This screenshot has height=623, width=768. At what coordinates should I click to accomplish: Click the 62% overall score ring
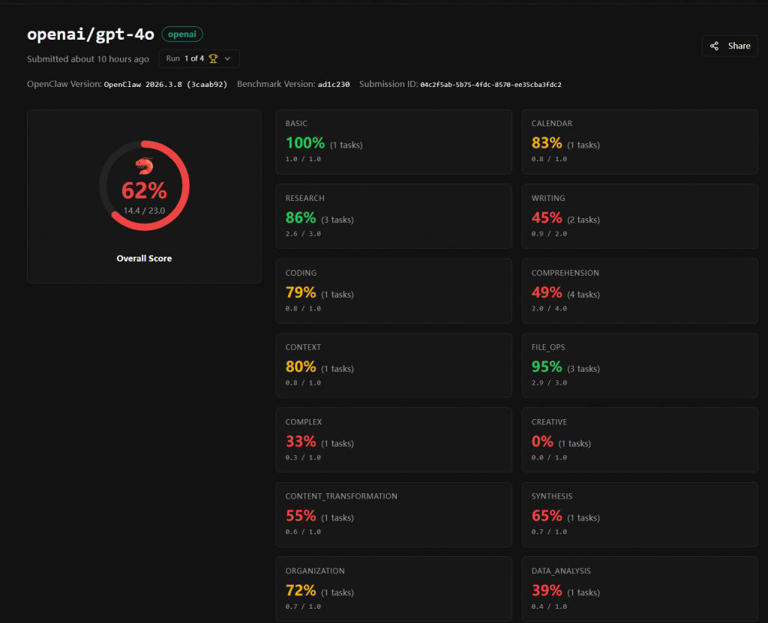(x=144, y=186)
